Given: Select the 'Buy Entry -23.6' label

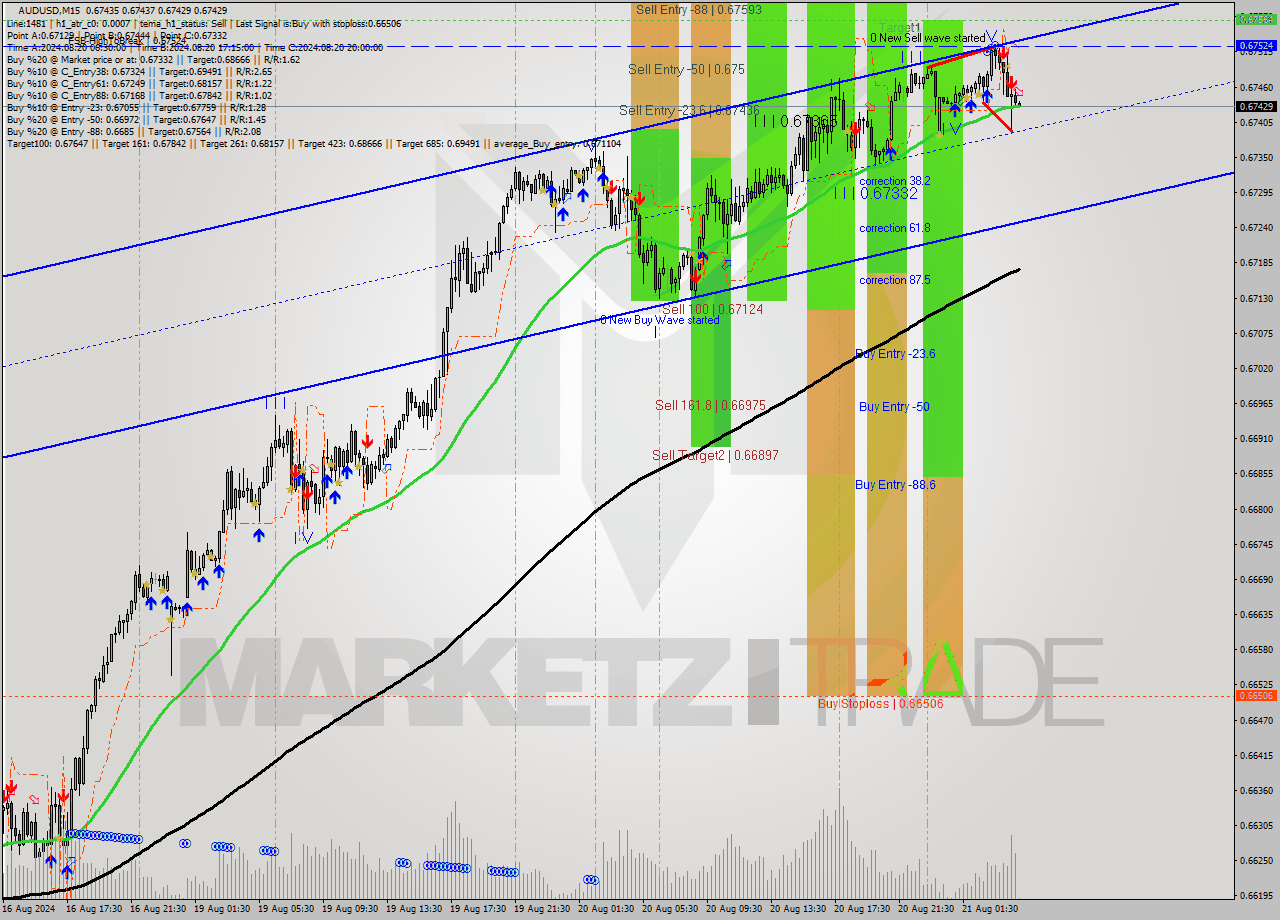Looking at the screenshot, I should [x=895, y=354].
